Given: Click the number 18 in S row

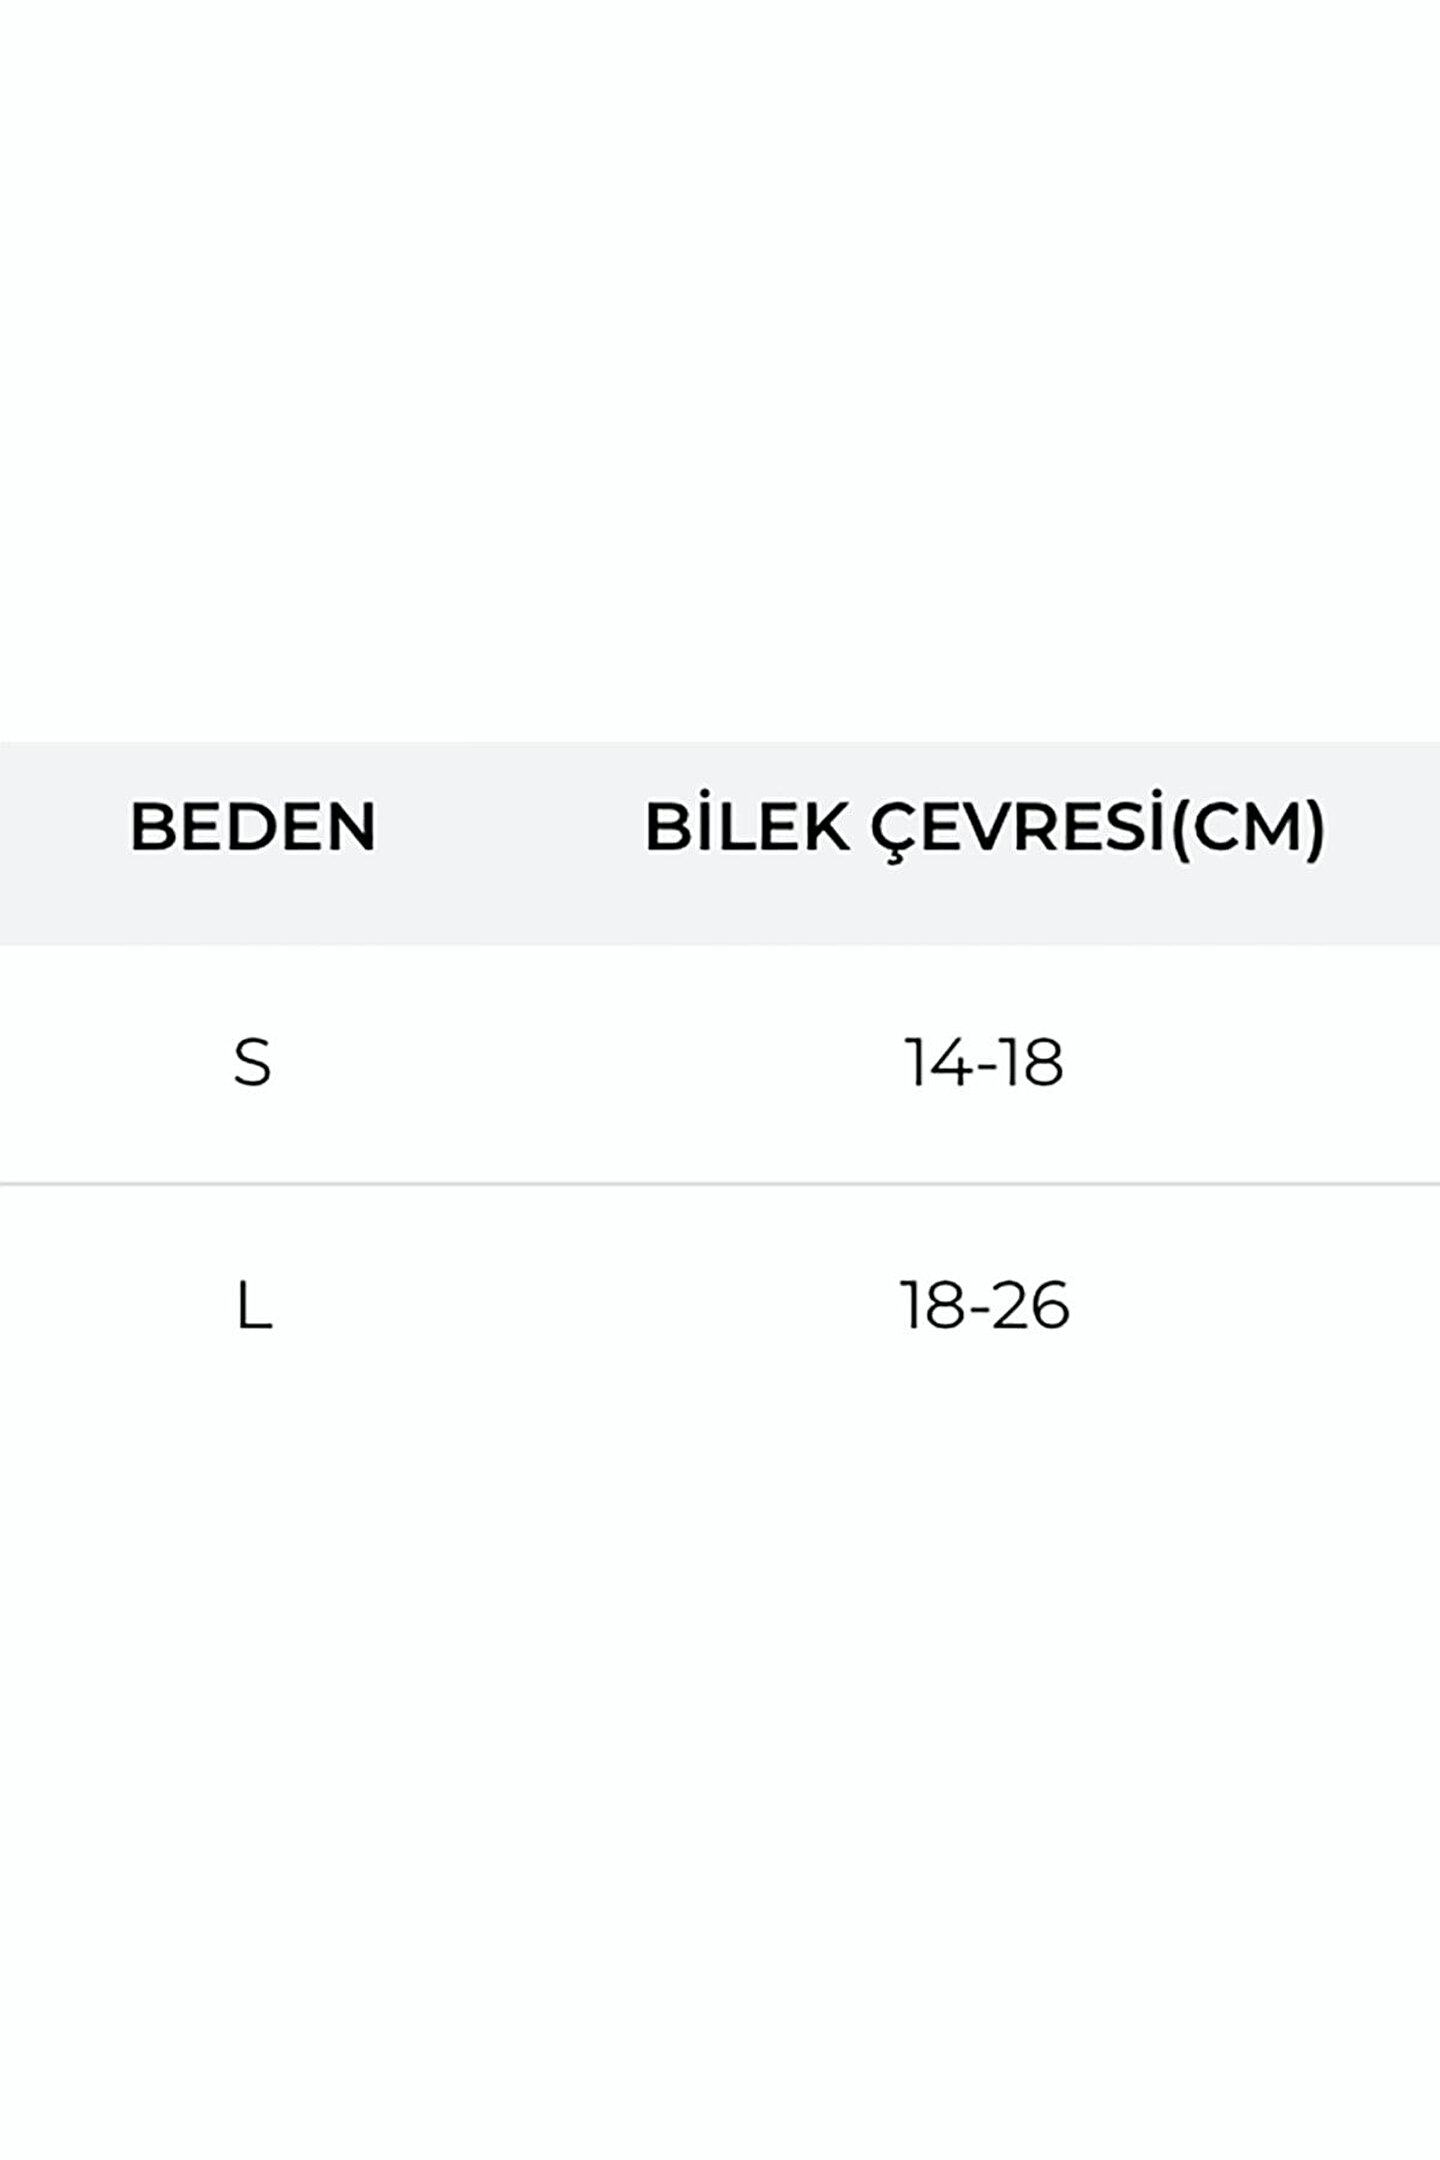Looking at the screenshot, I should pos(1031,1062).
